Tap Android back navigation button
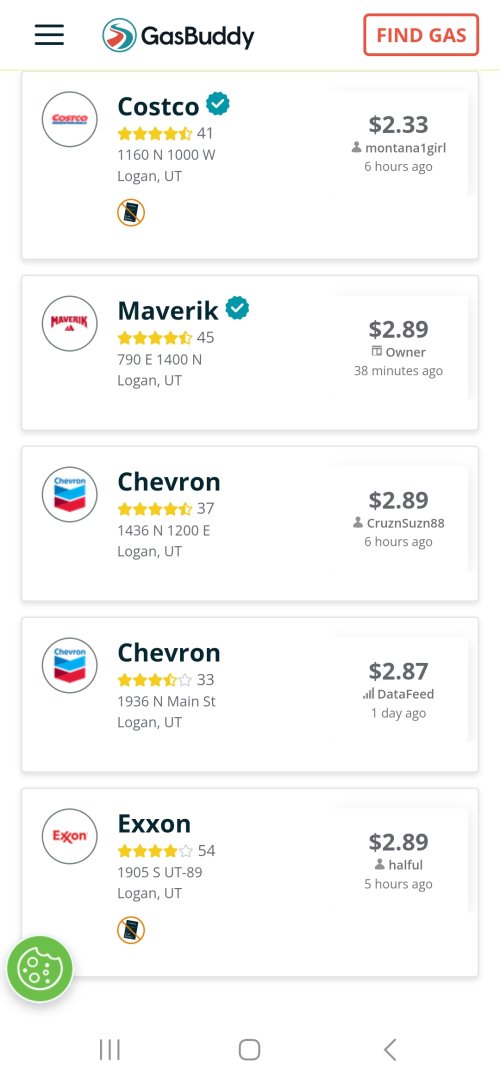This screenshot has width=500, height=1084. point(390,1049)
